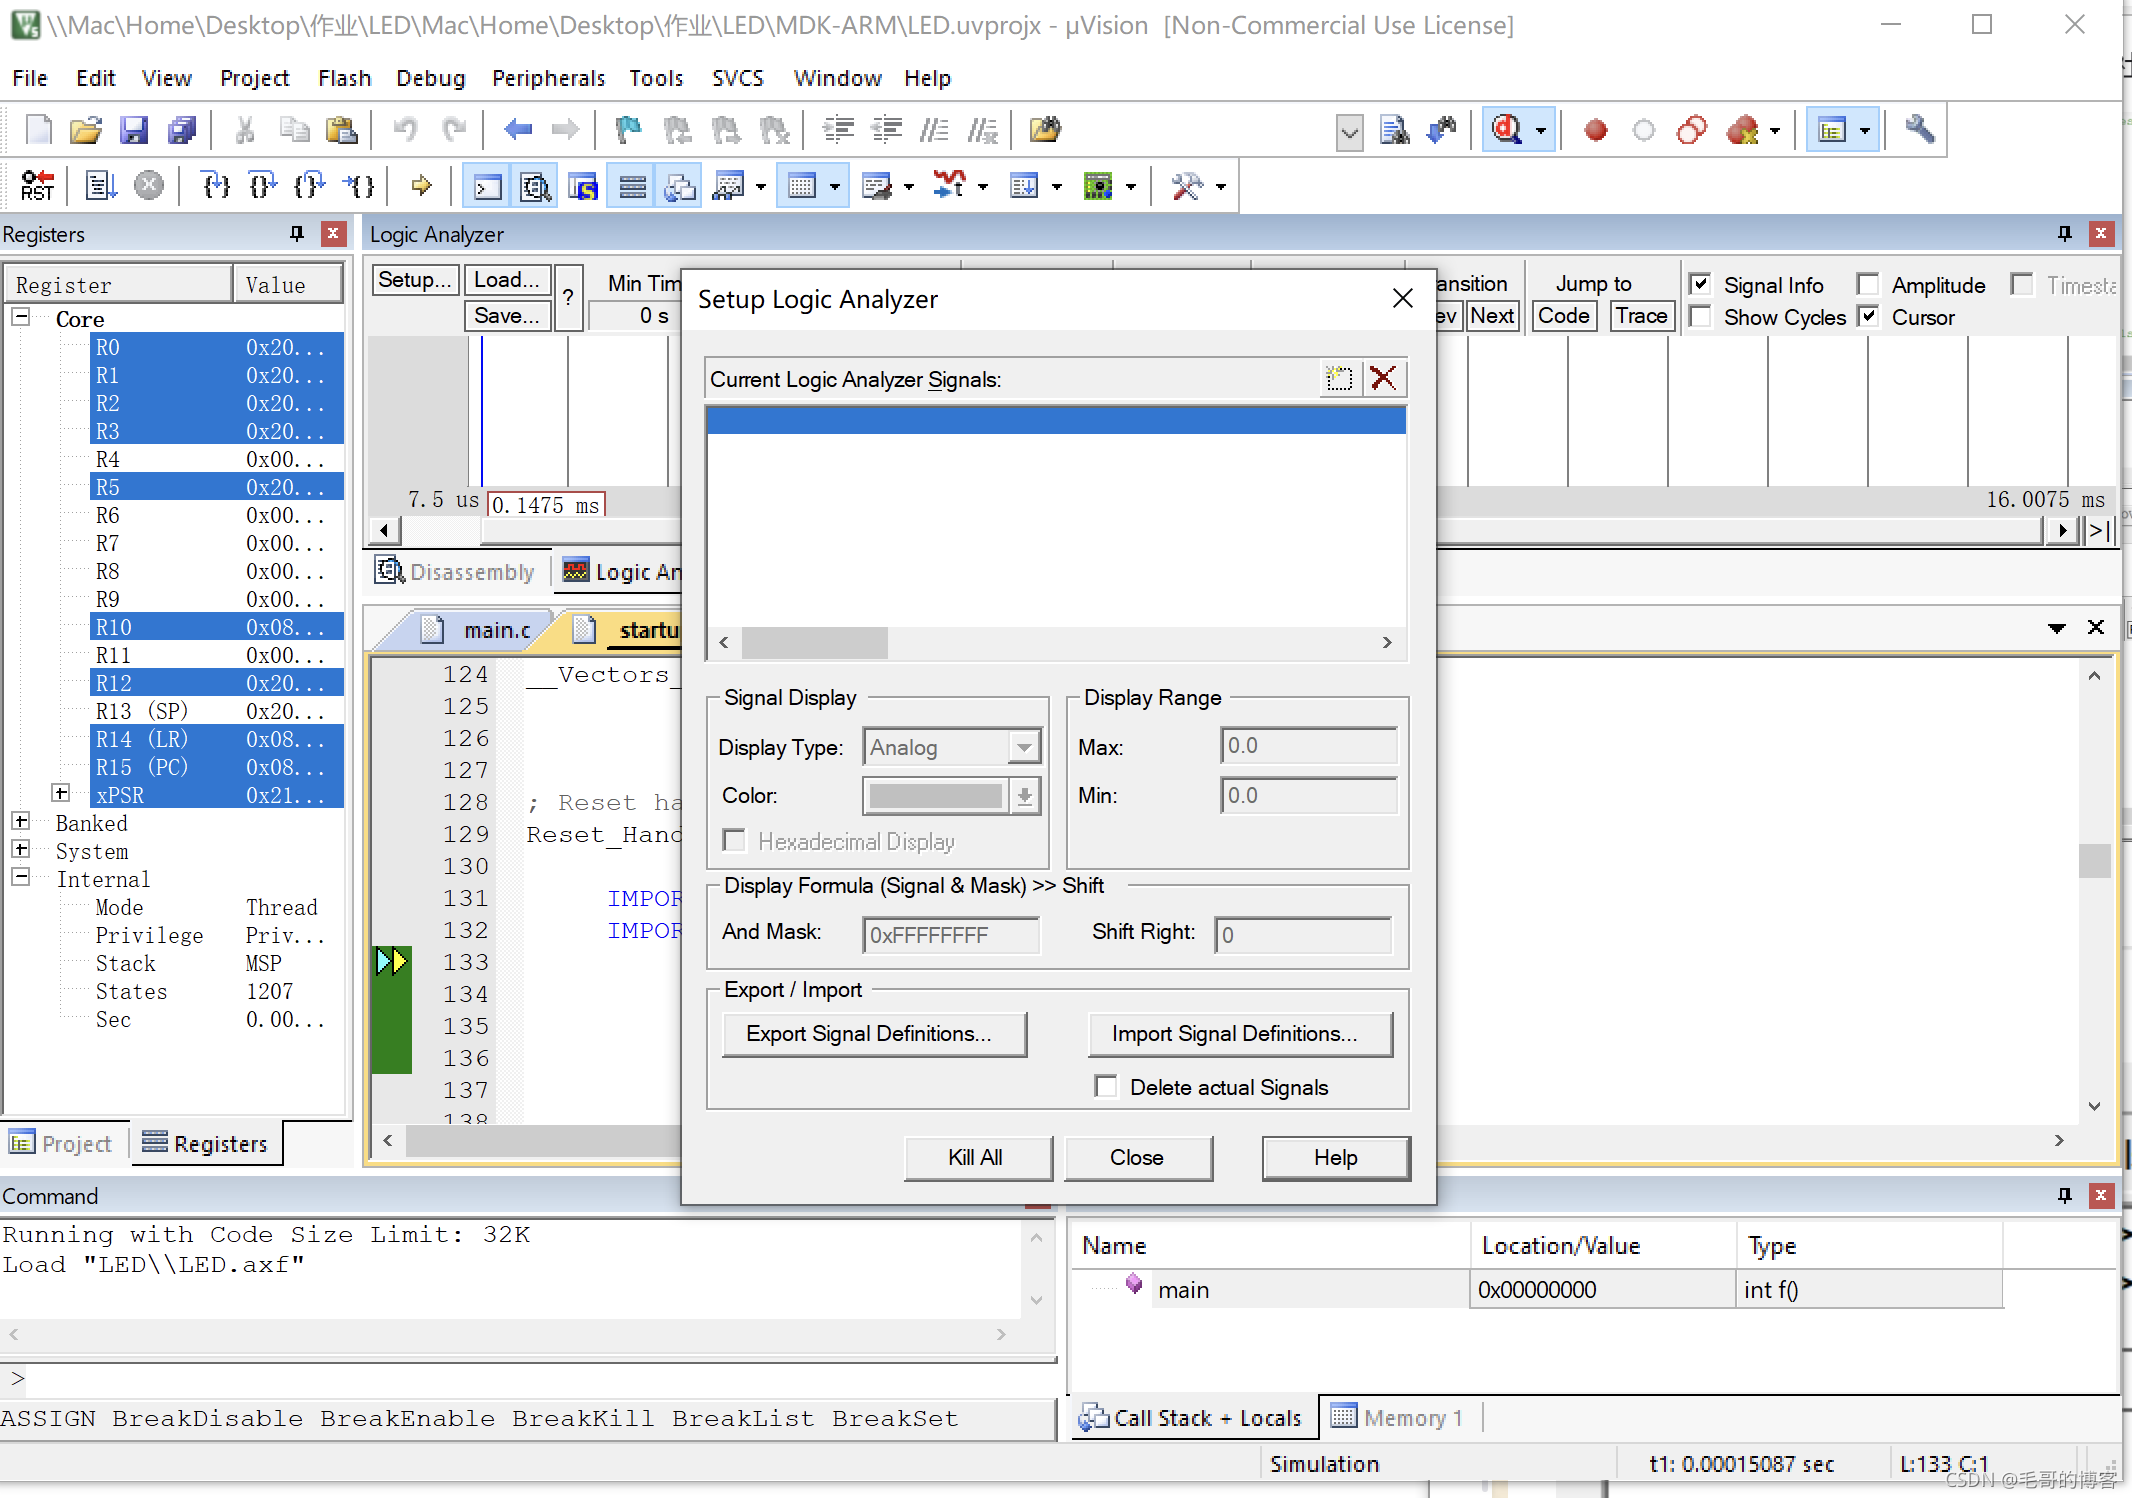This screenshot has height=1498, width=2132.
Task: Click the Step Into debug icon
Action: coord(215,186)
